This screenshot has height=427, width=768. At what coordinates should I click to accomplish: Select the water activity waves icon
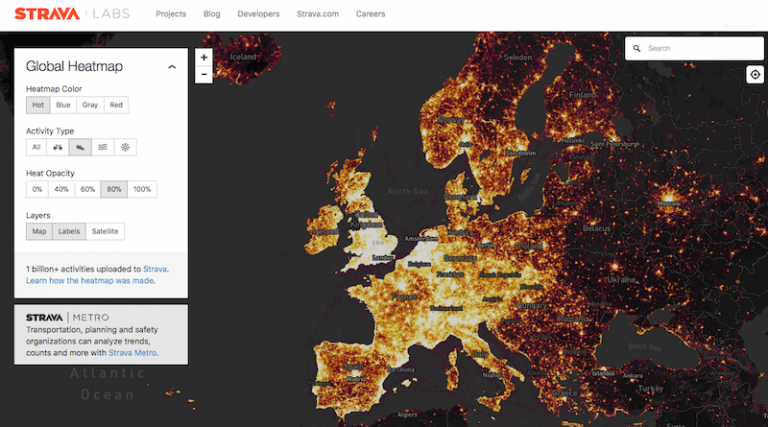coord(102,147)
